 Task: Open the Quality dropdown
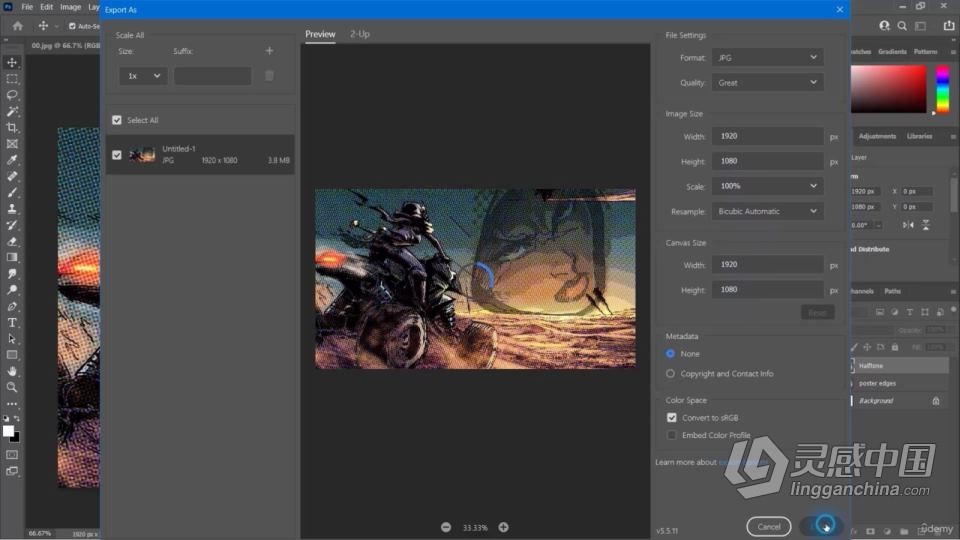(767, 83)
